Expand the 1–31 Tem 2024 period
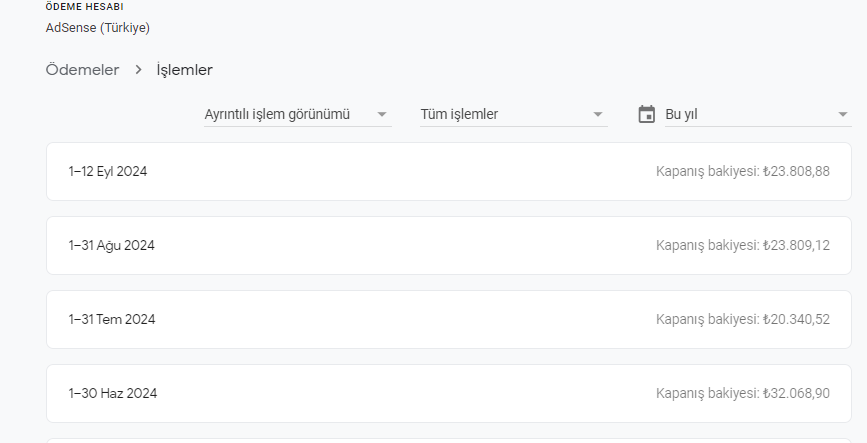The image size is (867, 443). (x=448, y=320)
